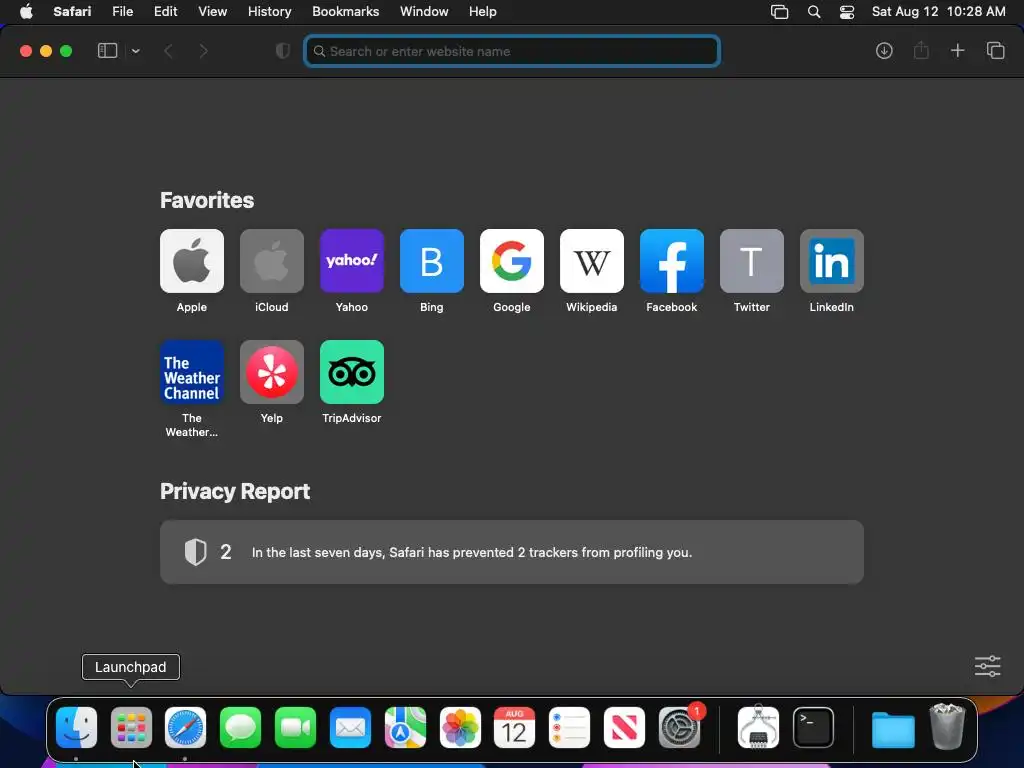Show downloads list
This screenshot has height=768, width=1024.
click(x=884, y=51)
